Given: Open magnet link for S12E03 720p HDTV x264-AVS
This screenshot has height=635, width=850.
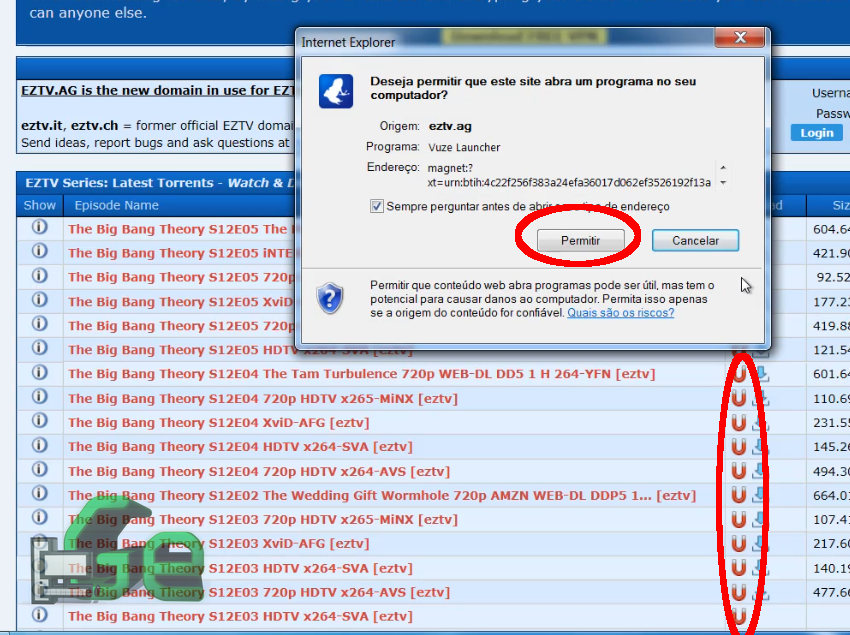Looking at the screenshot, I should click(x=739, y=592).
